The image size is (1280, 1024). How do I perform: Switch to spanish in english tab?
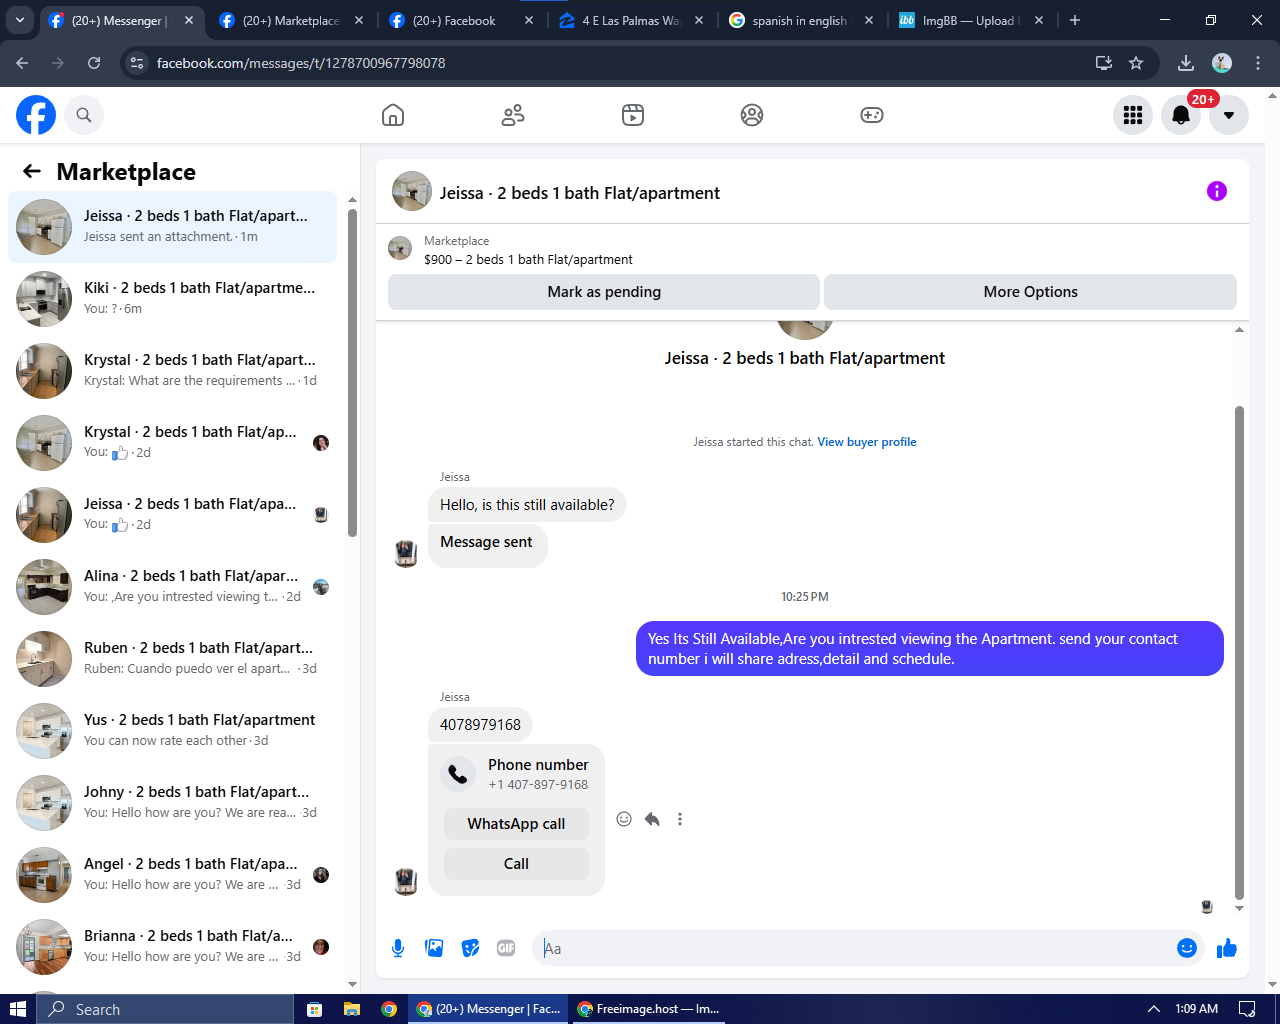(801, 20)
